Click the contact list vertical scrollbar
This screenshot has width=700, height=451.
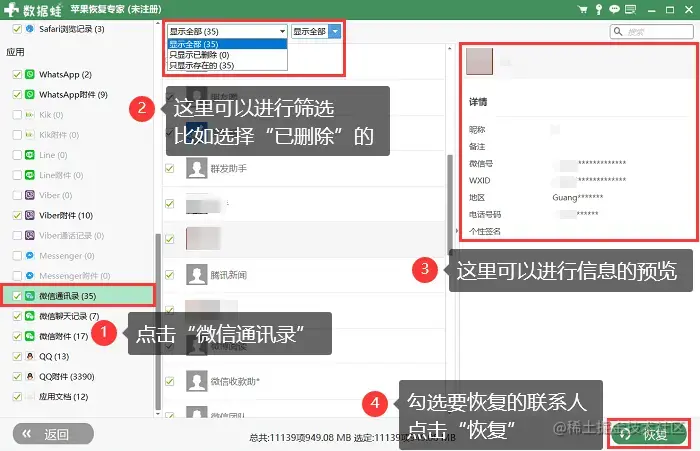pos(450,205)
